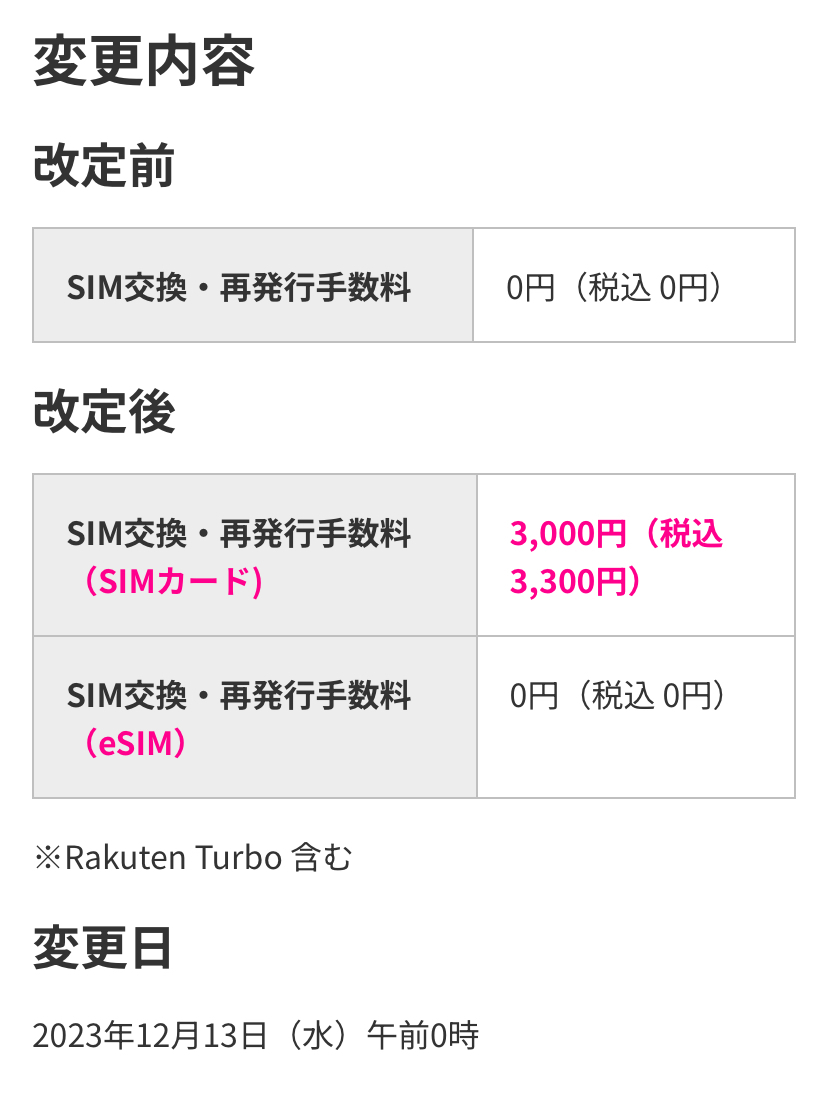This screenshot has height=1099, width=828.
Task: Click the leading 0円 in the 改定前 table
Action: (529, 289)
